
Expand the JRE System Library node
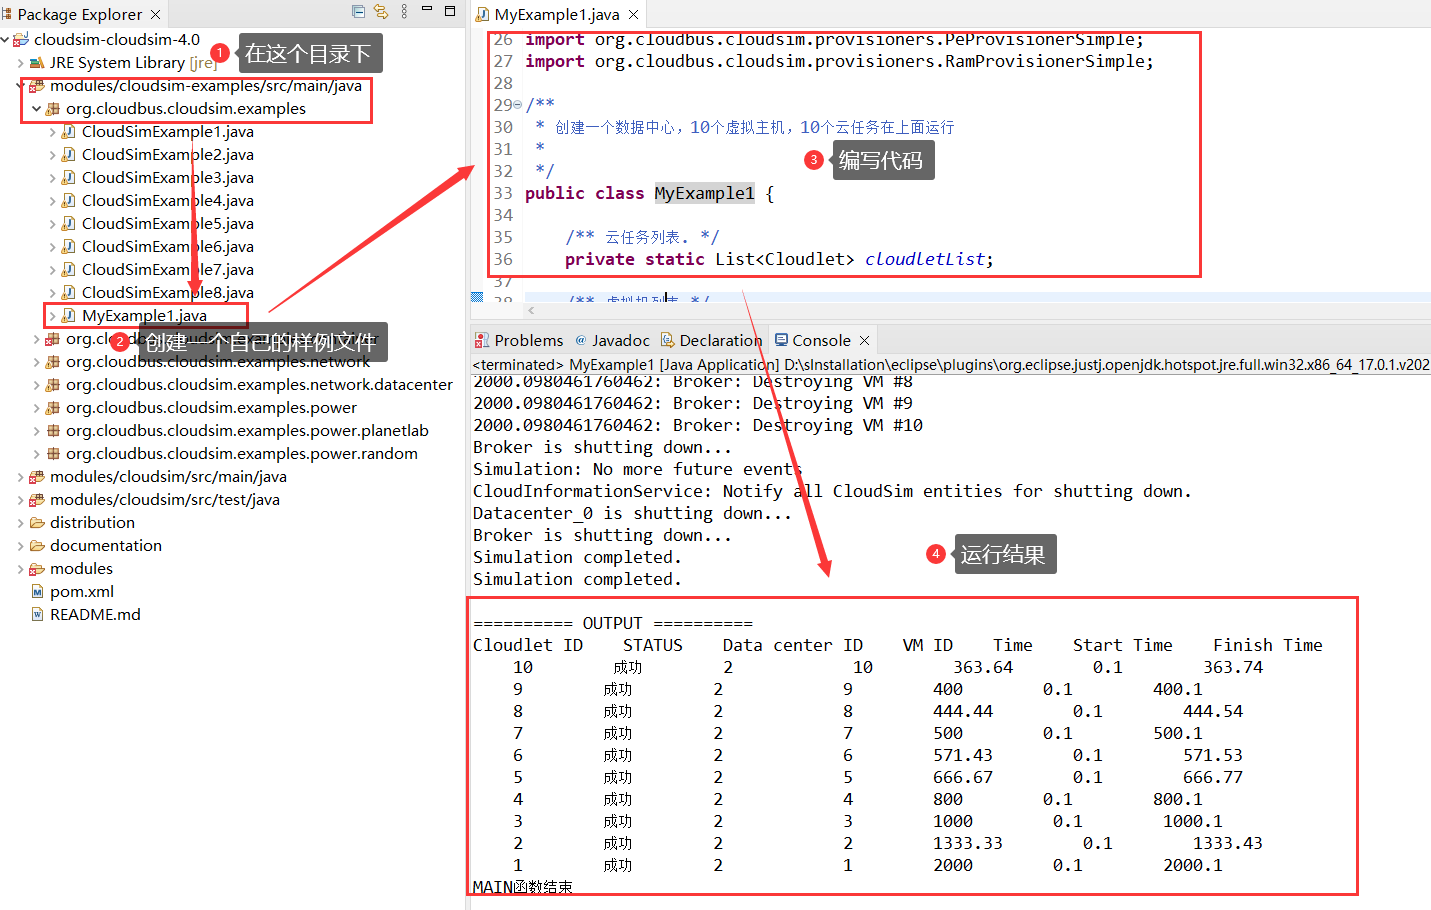click(x=20, y=63)
